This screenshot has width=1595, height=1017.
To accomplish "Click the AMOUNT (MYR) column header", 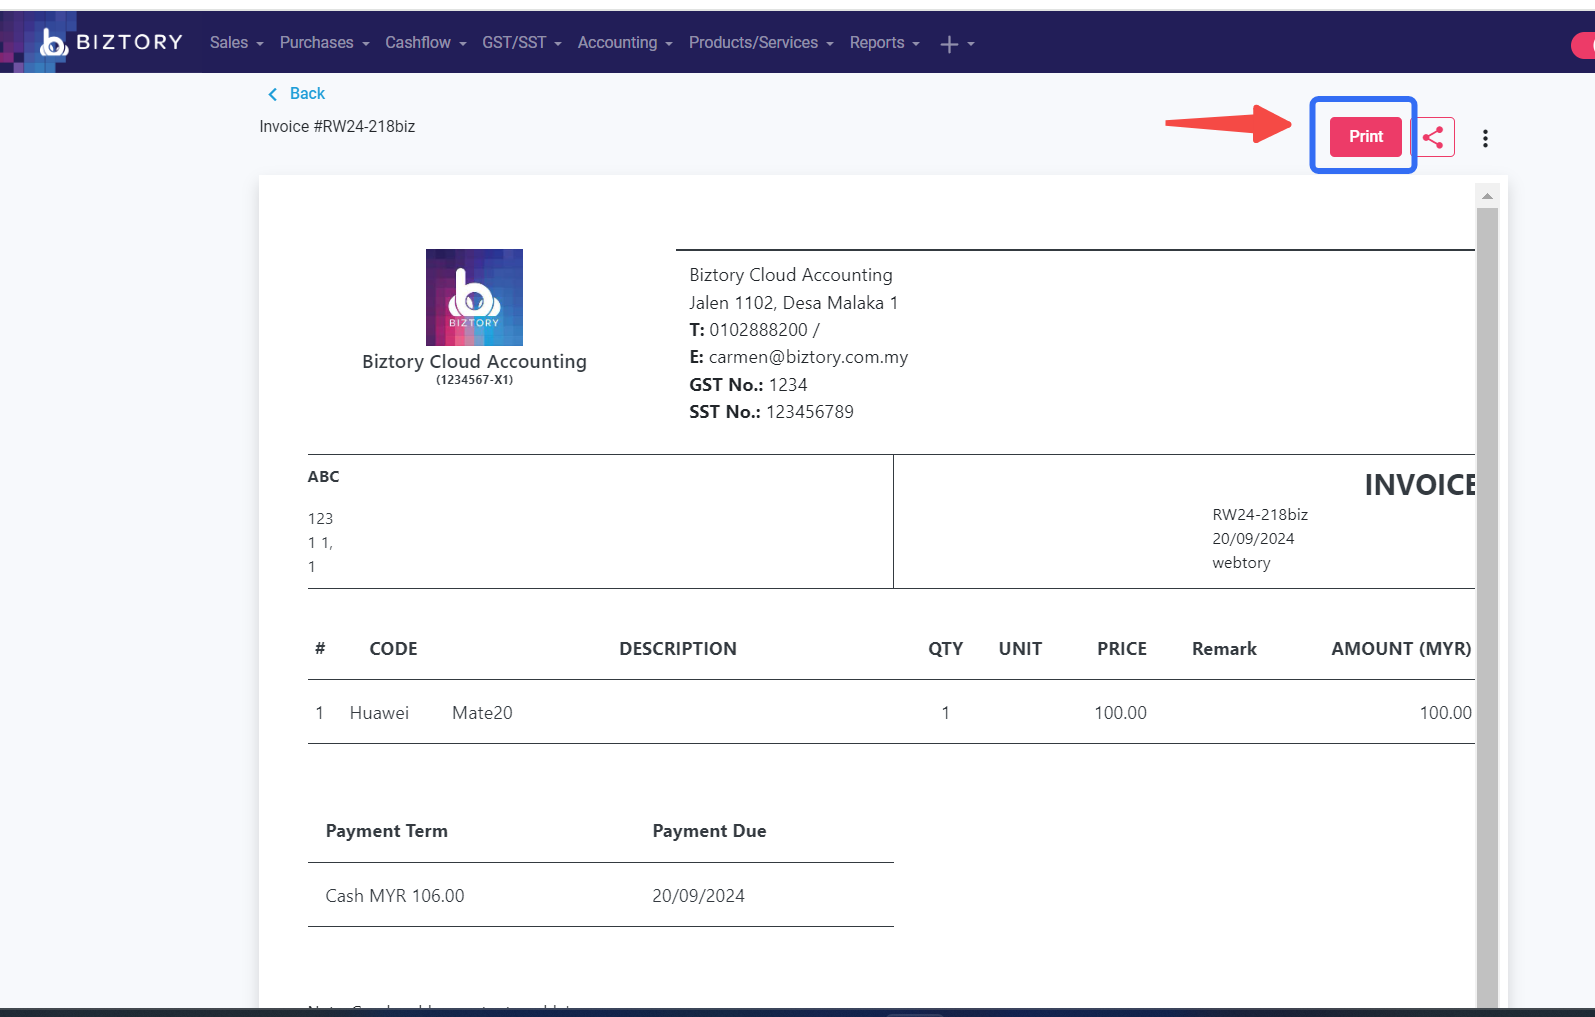I will [1401, 649].
